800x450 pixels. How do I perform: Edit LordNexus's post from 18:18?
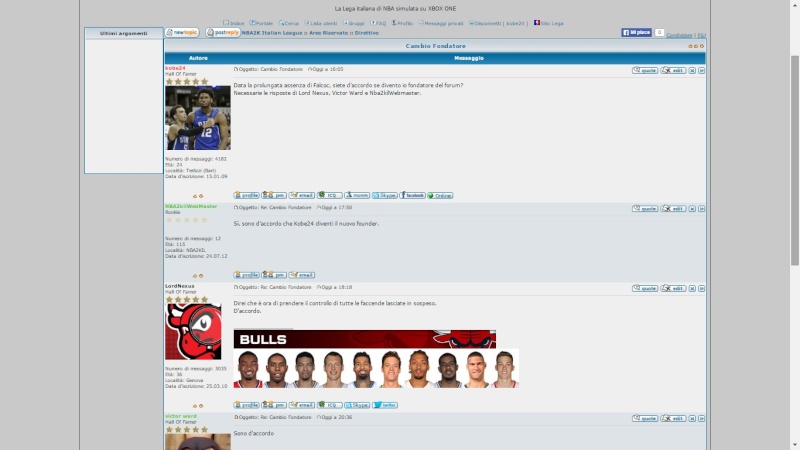(x=673, y=288)
